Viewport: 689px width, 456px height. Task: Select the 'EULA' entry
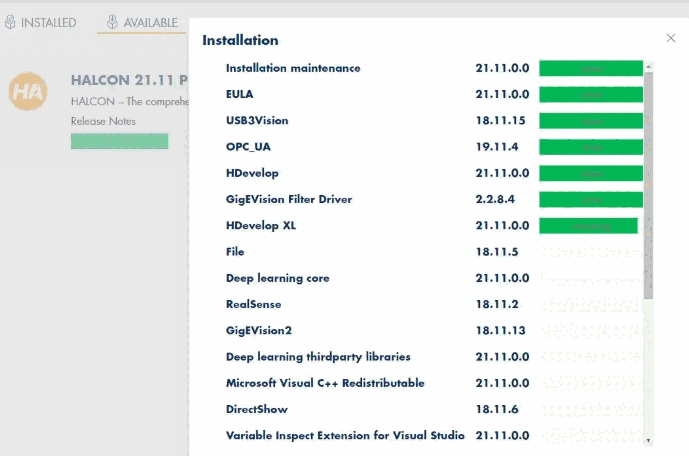pyautogui.click(x=239, y=94)
